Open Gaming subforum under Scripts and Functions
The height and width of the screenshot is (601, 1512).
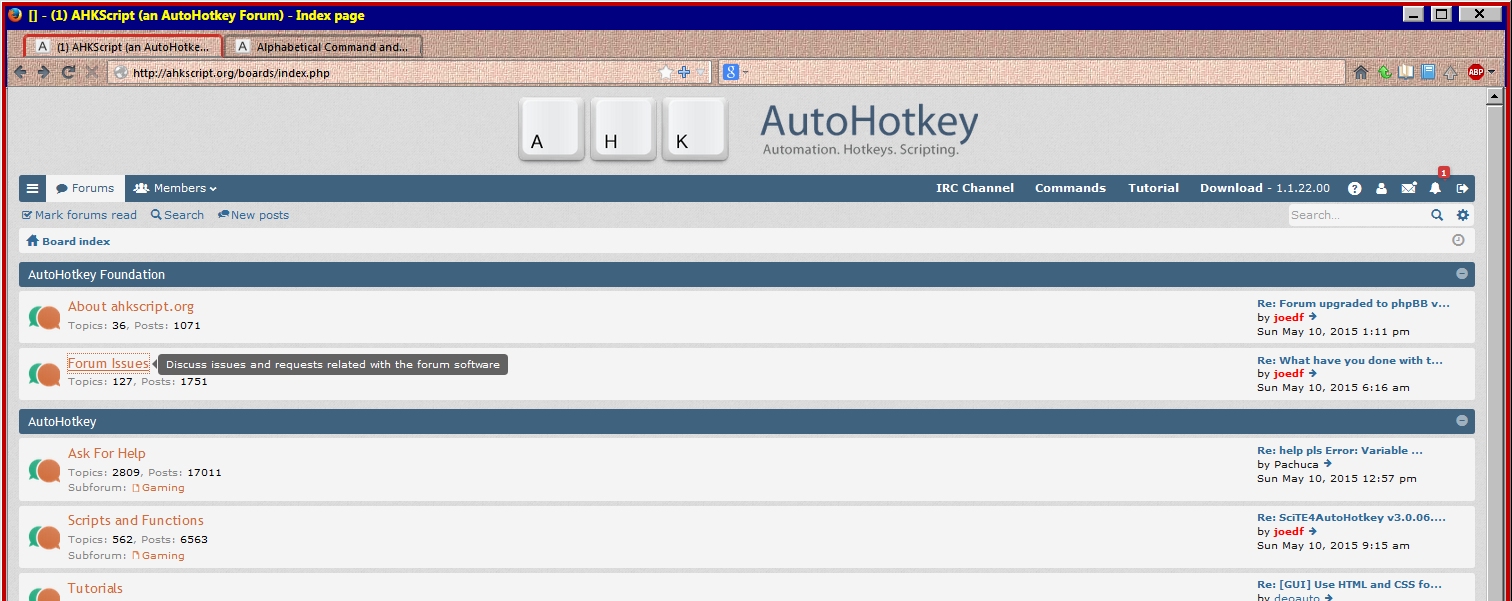click(158, 555)
